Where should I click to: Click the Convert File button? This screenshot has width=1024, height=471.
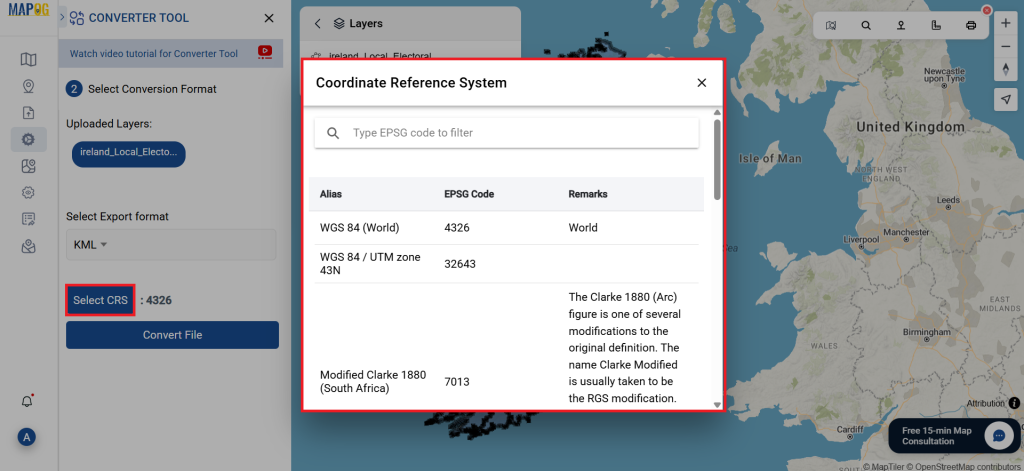click(172, 334)
